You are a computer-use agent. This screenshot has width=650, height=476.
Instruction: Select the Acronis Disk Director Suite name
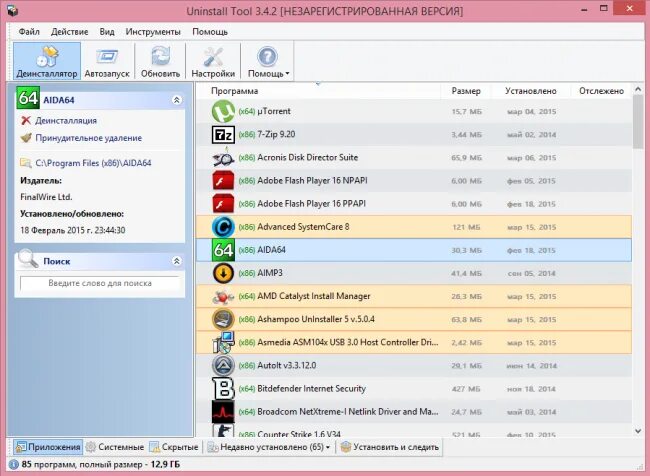click(x=307, y=158)
